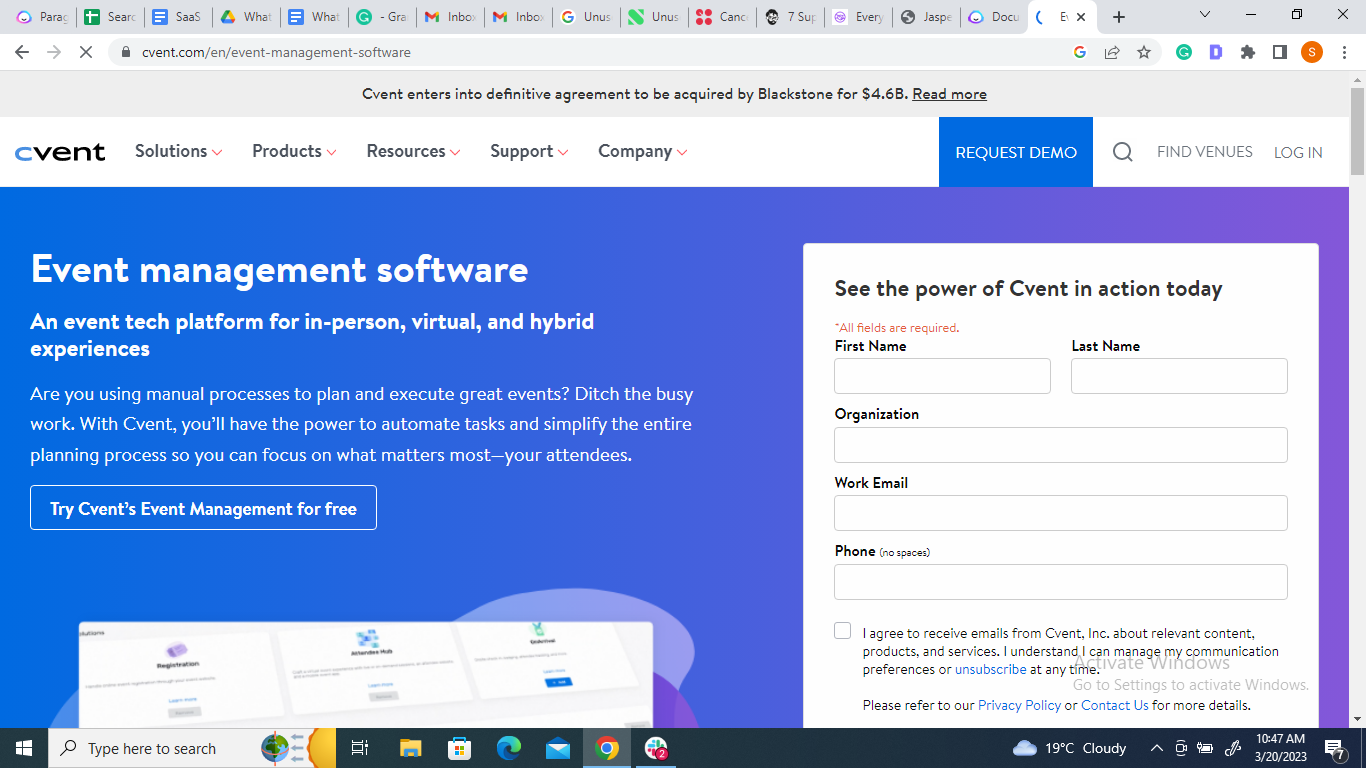Click the LOG IN link
The height and width of the screenshot is (768, 1366).
coord(1298,152)
